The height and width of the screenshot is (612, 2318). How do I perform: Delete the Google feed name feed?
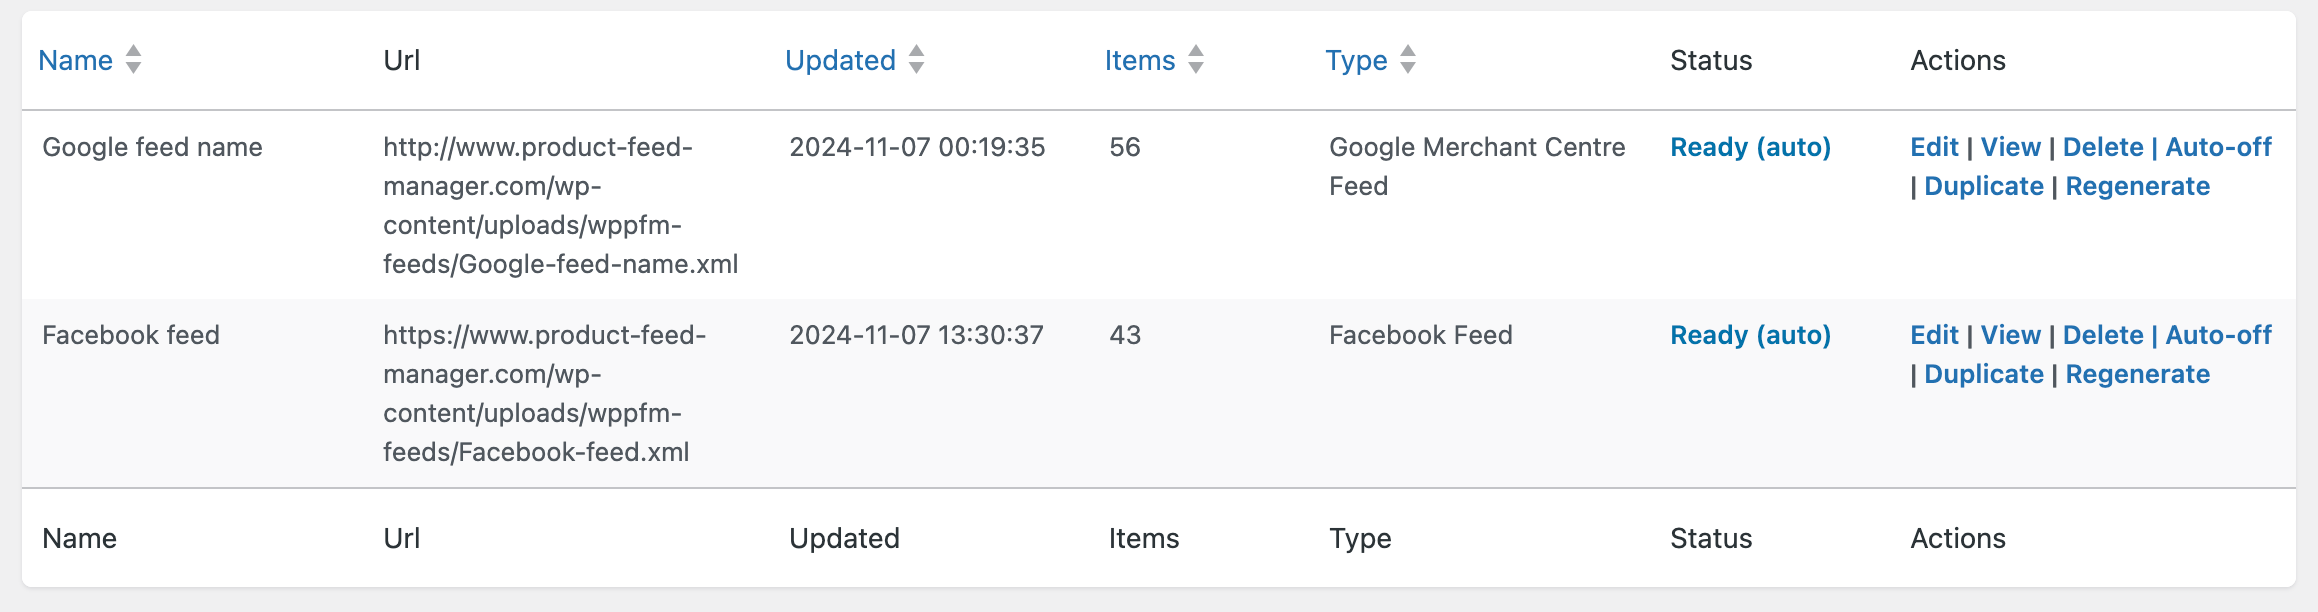[x=2103, y=147]
